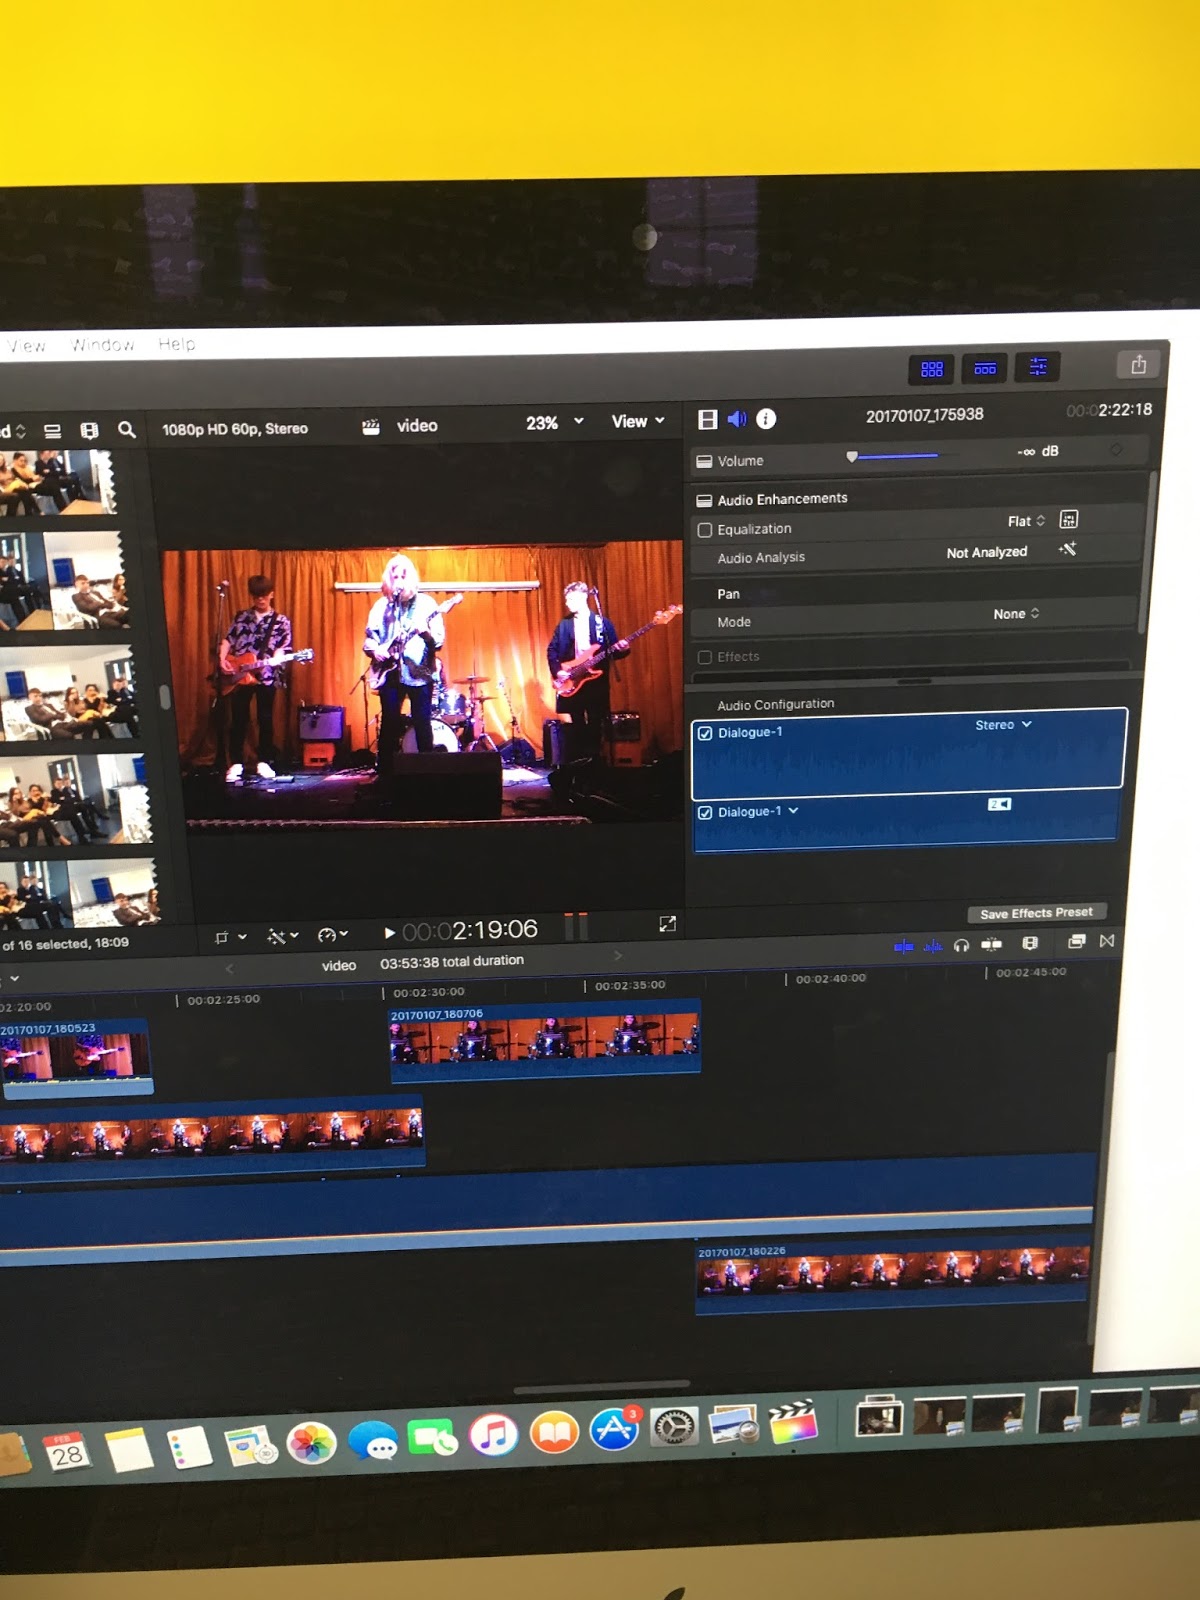
Task: Open the effects browser icon
Action: (1076, 941)
